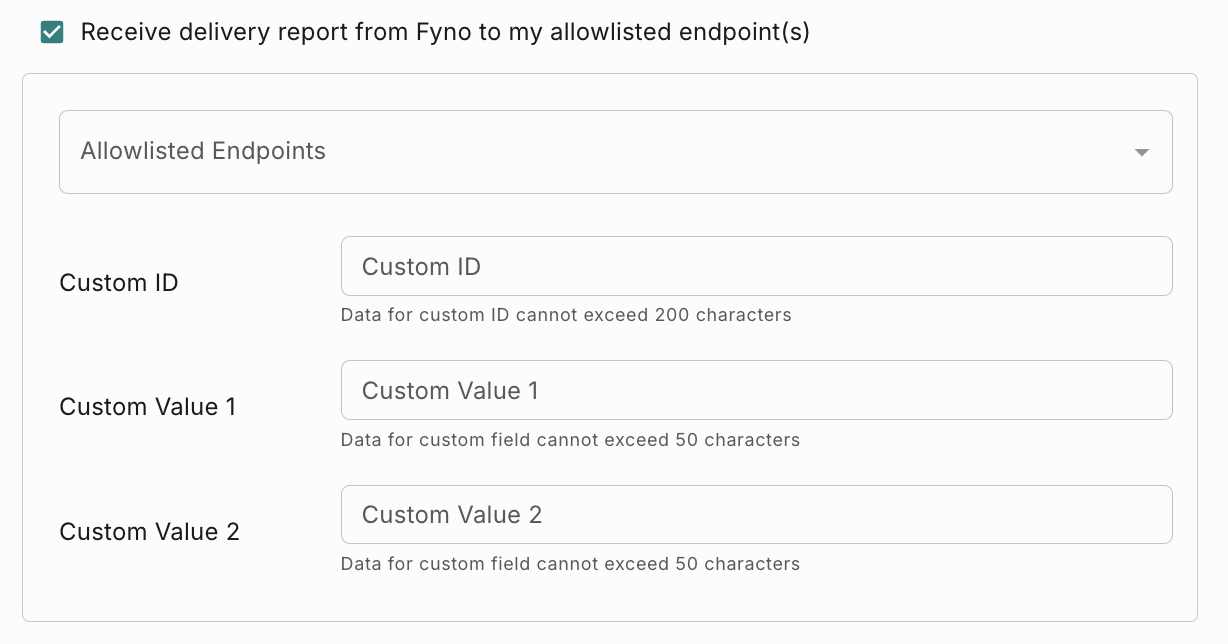This screenshot has width=1228, height=644.
Task: Click the helper text under Custom Value 2
Action: 570,564
